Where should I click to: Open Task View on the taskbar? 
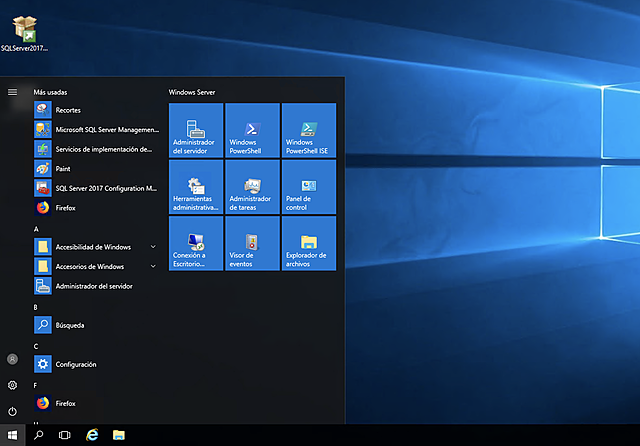tap(64, 435)
